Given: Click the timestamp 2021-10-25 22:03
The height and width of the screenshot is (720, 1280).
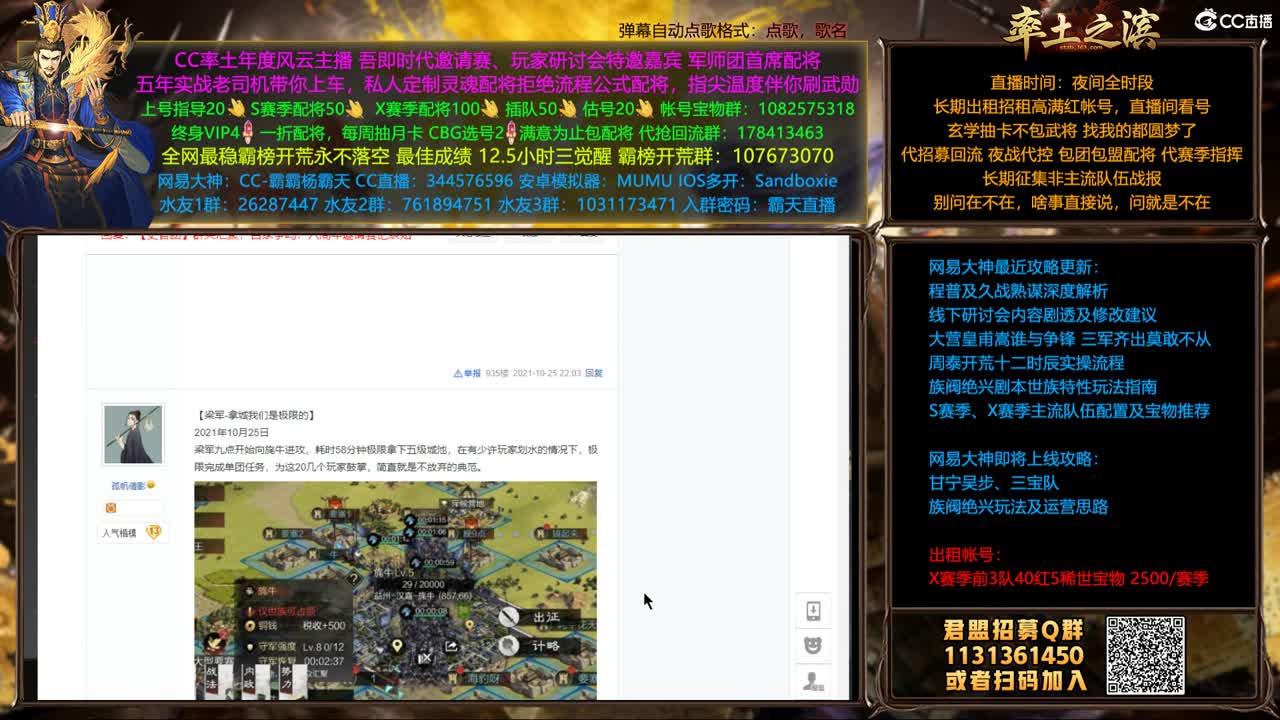Looking at the screenshot, I should (x=546, y=373).
